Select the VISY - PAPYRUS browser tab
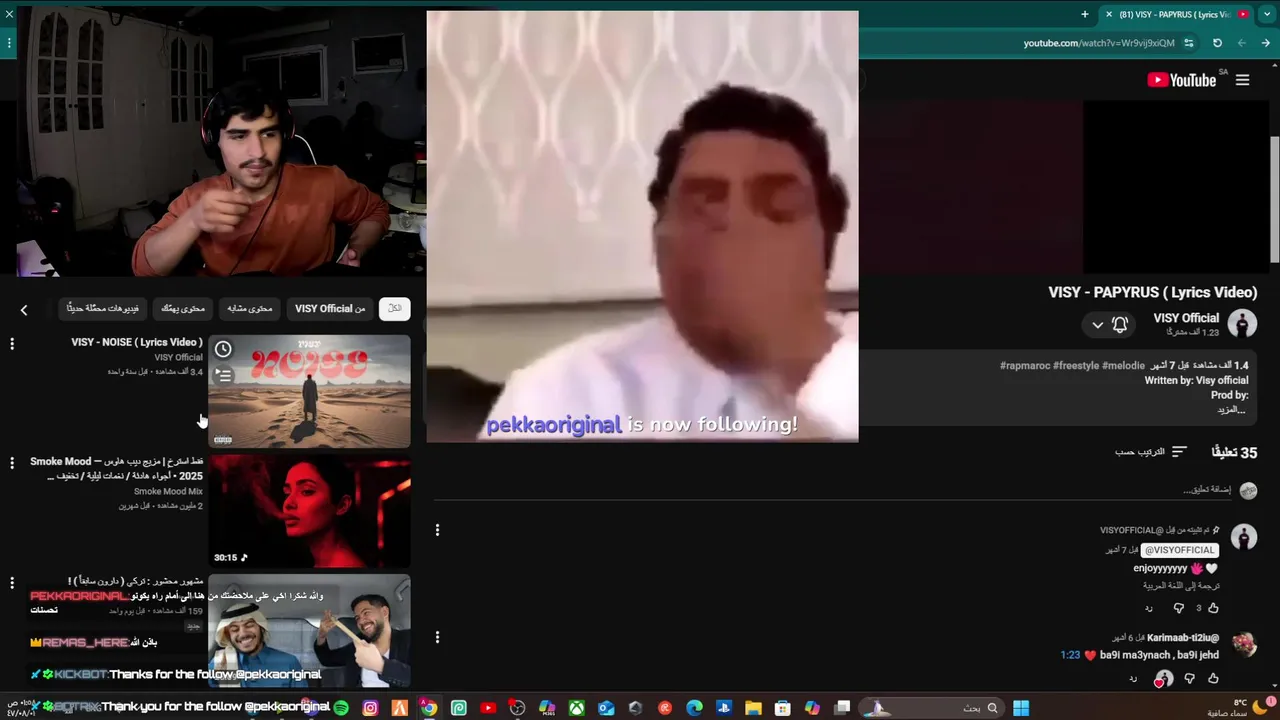The image size is (1280, 720). pos(1175,14)
